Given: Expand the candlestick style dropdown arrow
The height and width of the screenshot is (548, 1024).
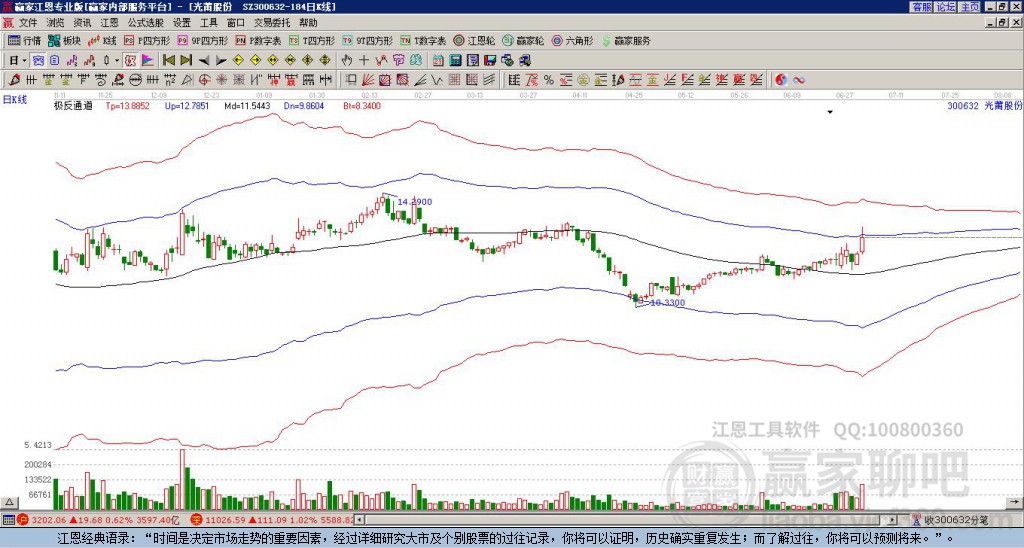Looking at the screenshot, I should click(x=117, y=61).
